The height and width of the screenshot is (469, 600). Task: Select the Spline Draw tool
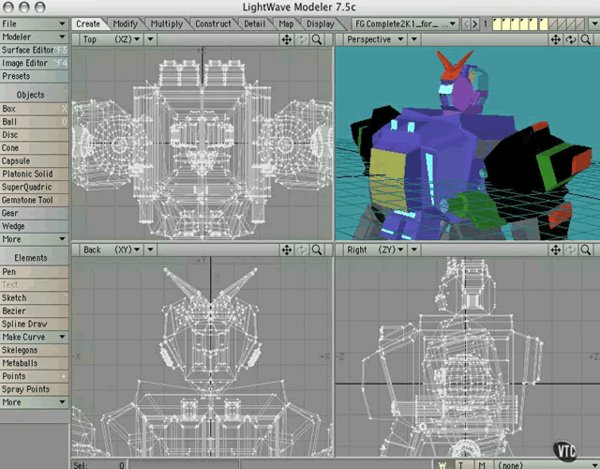click(x=34, y=324)
